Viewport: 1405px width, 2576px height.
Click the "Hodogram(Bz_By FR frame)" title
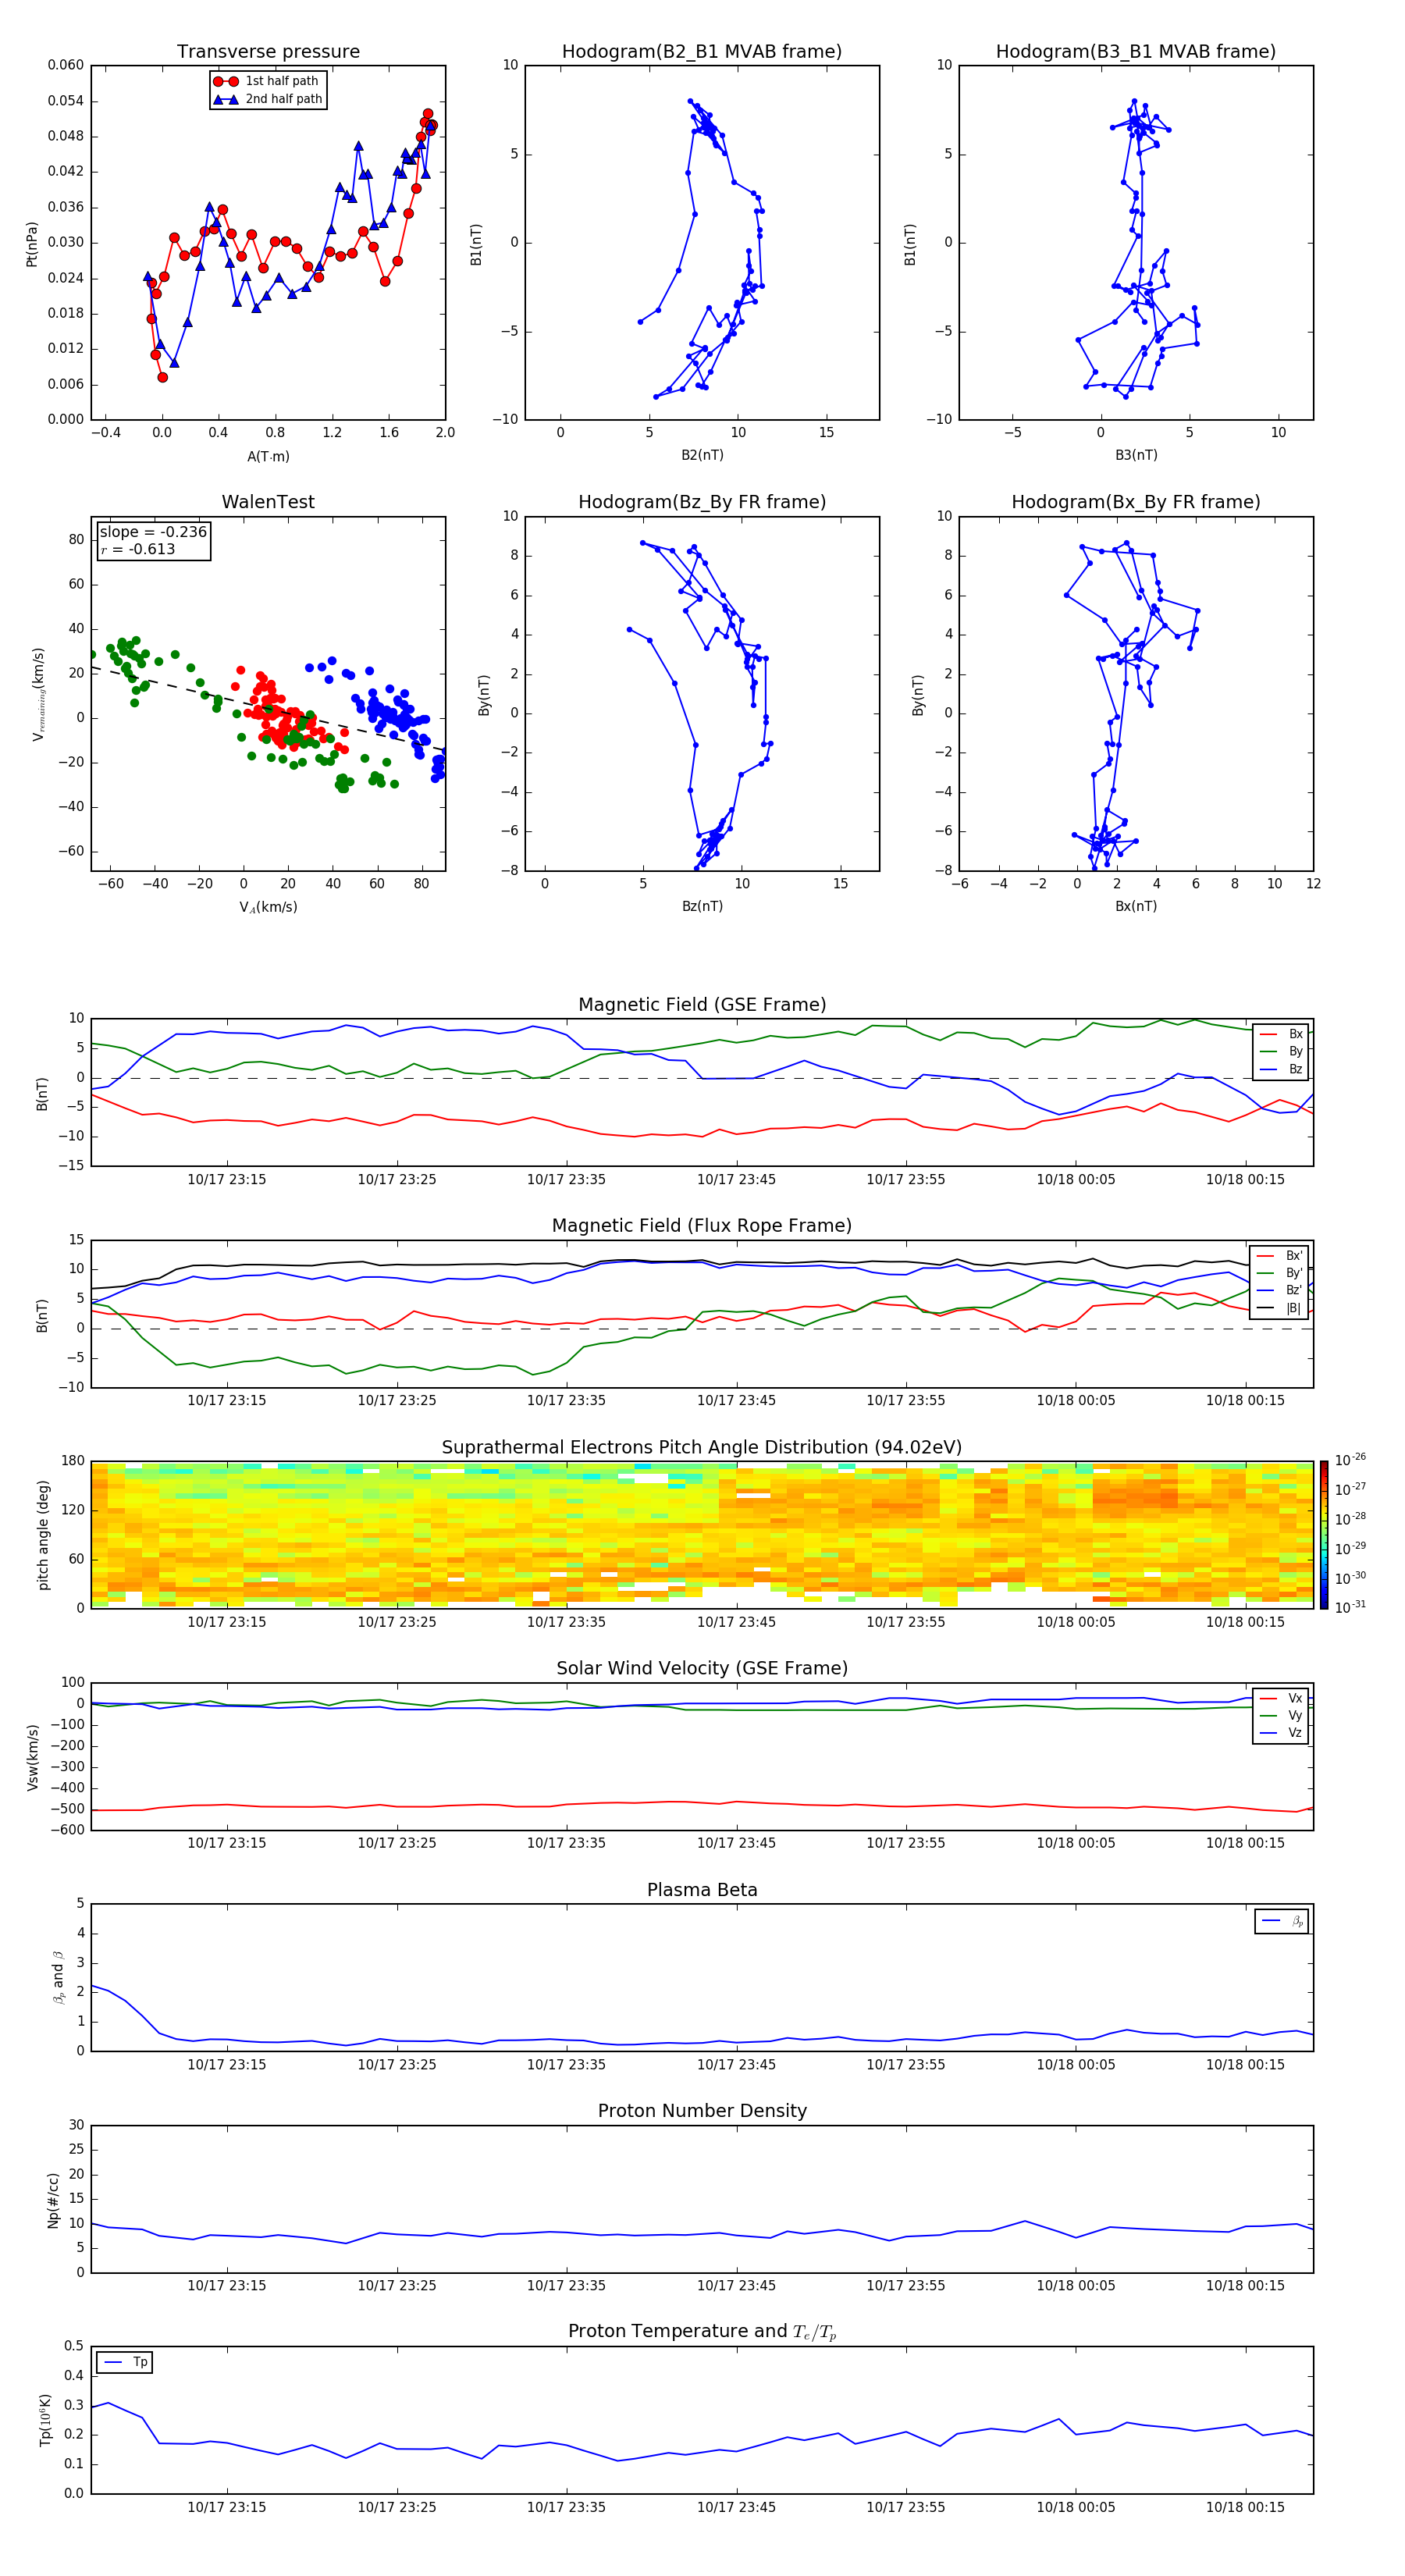(702, 502)
